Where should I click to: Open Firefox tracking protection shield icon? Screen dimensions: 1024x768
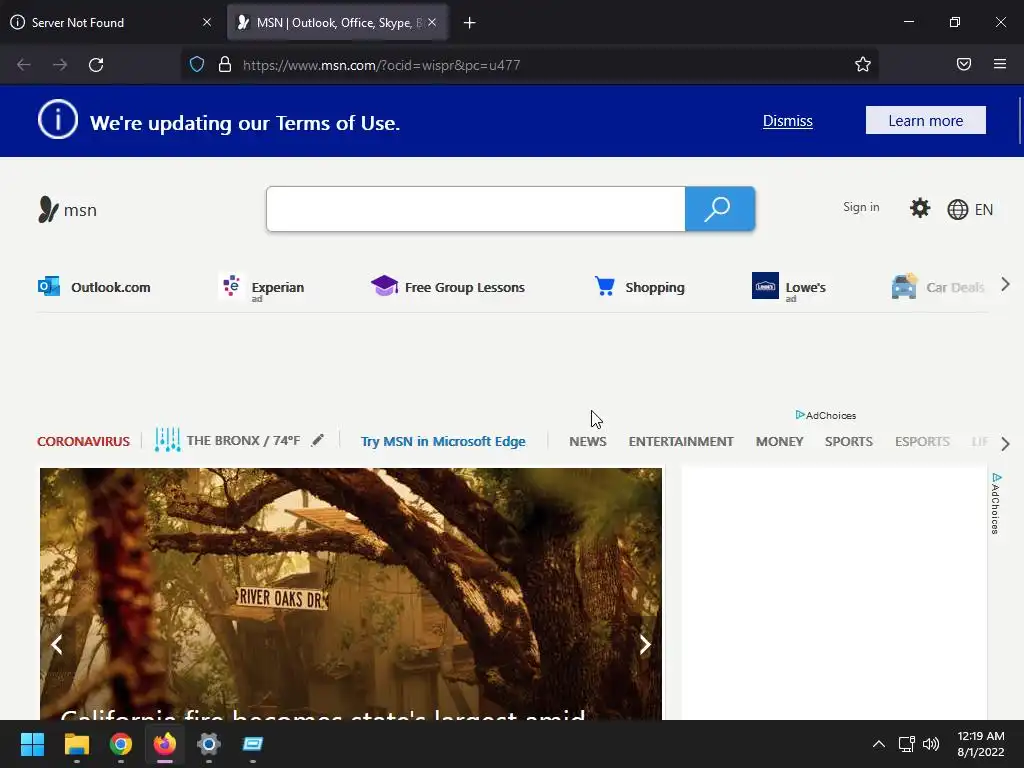click(x=197, y=65)
